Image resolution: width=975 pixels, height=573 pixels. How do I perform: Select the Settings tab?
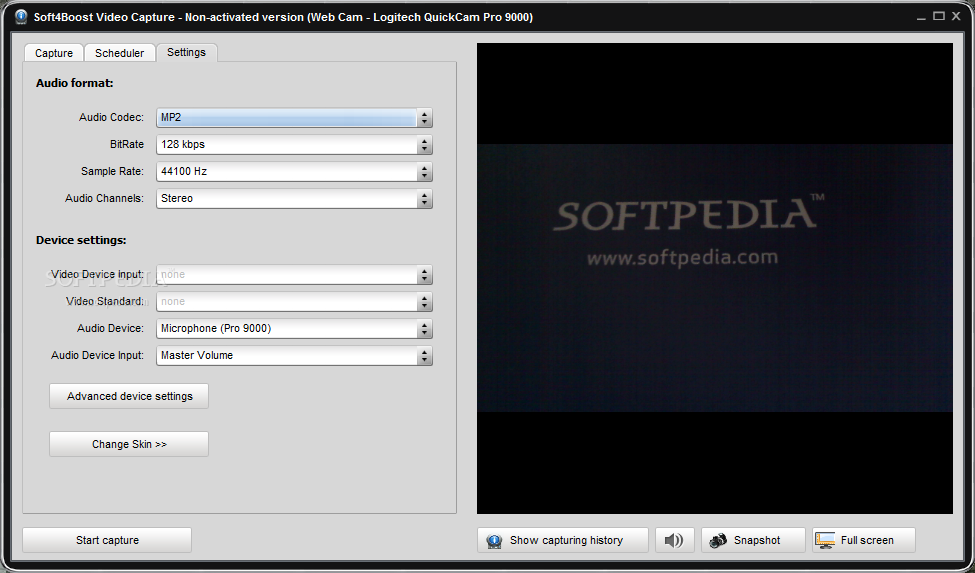(x=187, y=52)
